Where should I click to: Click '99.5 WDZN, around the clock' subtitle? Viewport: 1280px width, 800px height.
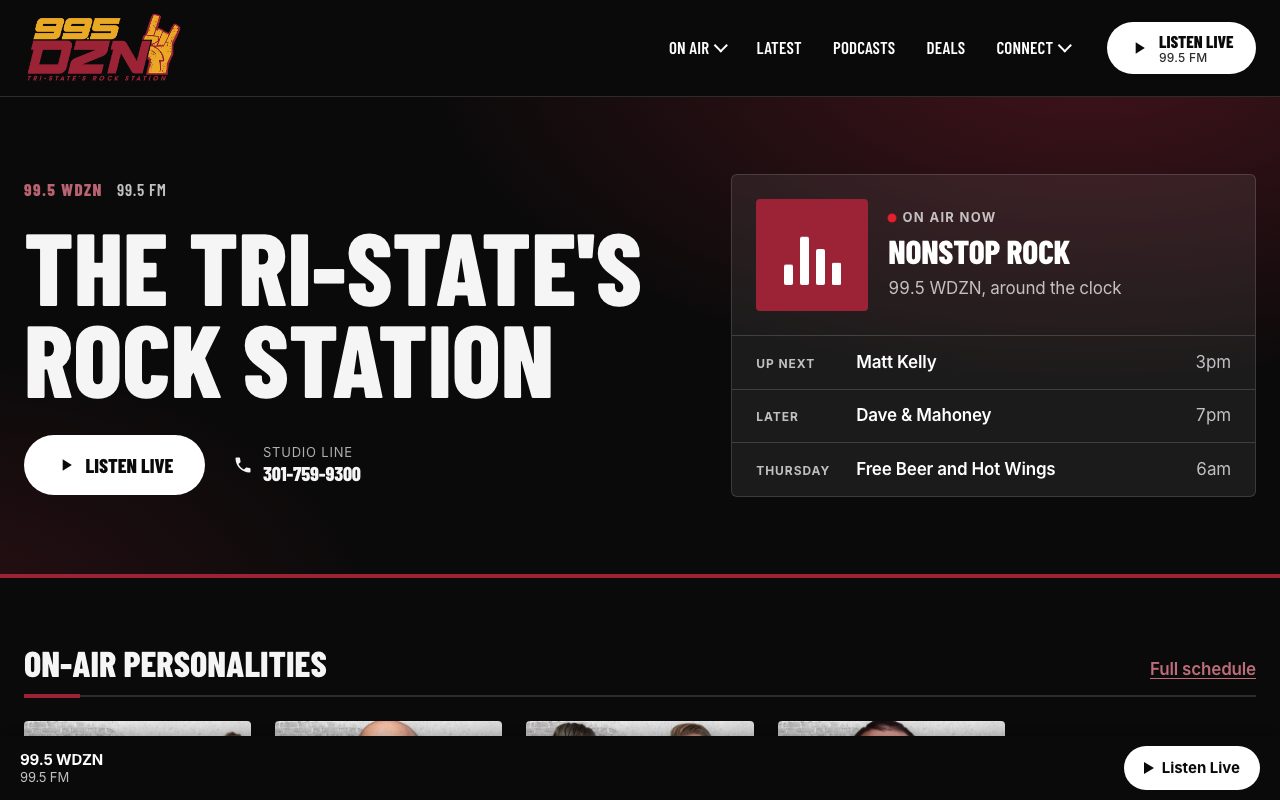(1005, 288)
